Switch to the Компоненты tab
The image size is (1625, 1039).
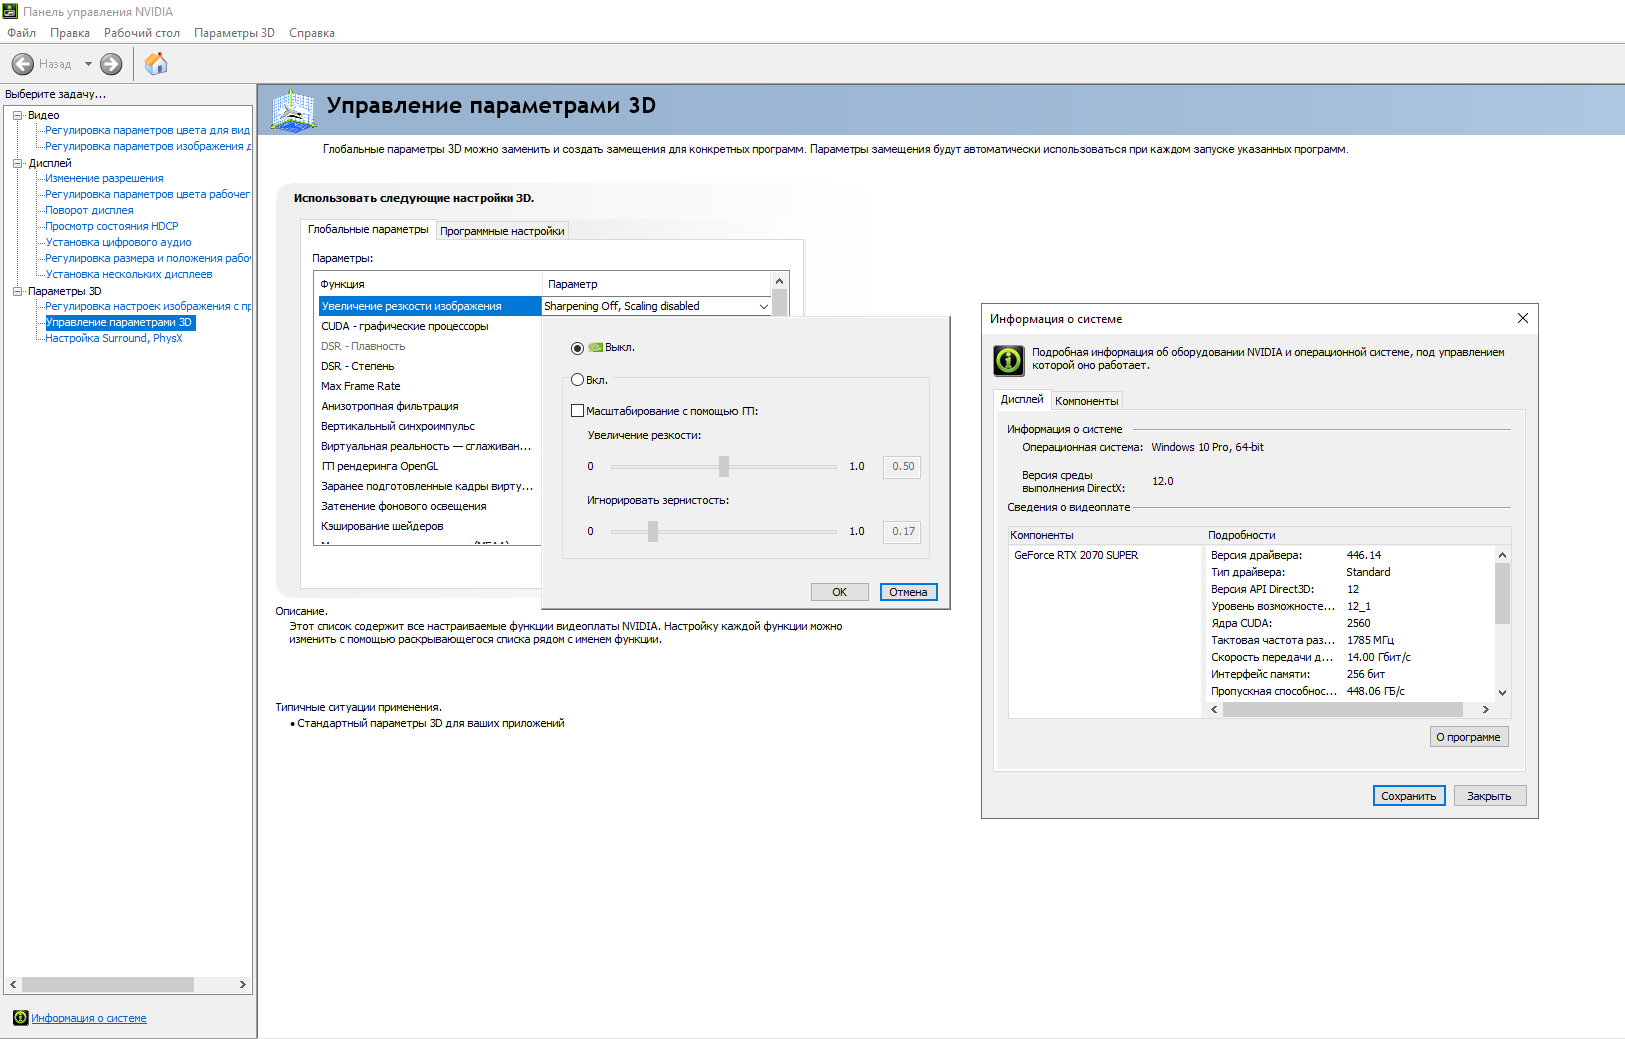coord(1087,401)
